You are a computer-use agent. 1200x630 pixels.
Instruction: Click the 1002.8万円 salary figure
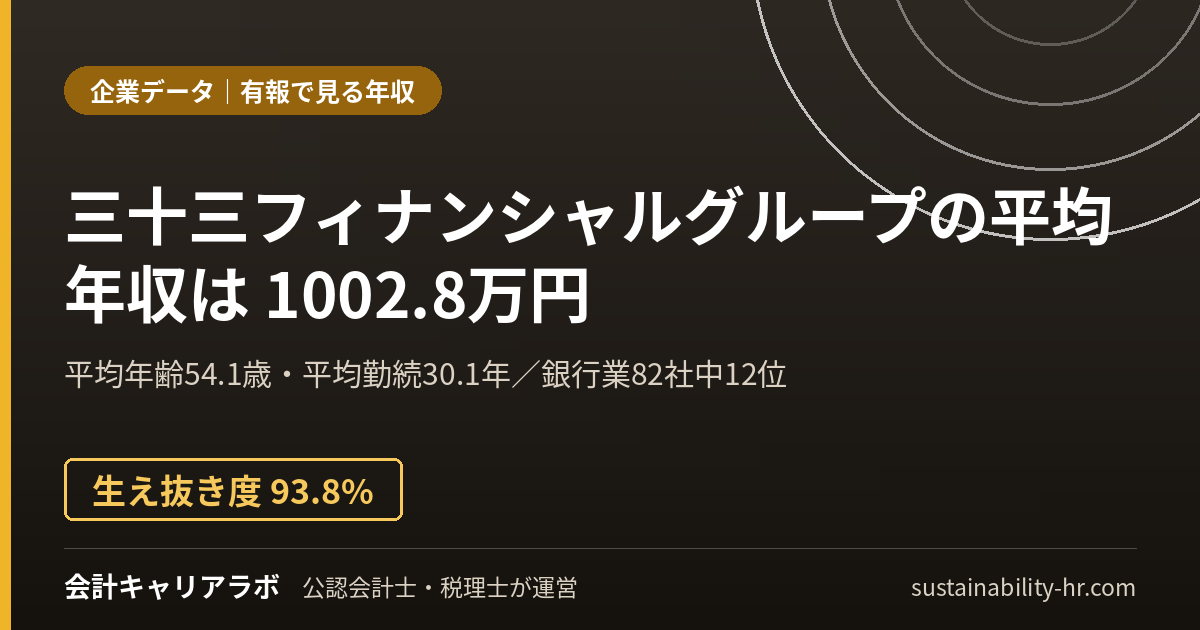coord(426,298)
